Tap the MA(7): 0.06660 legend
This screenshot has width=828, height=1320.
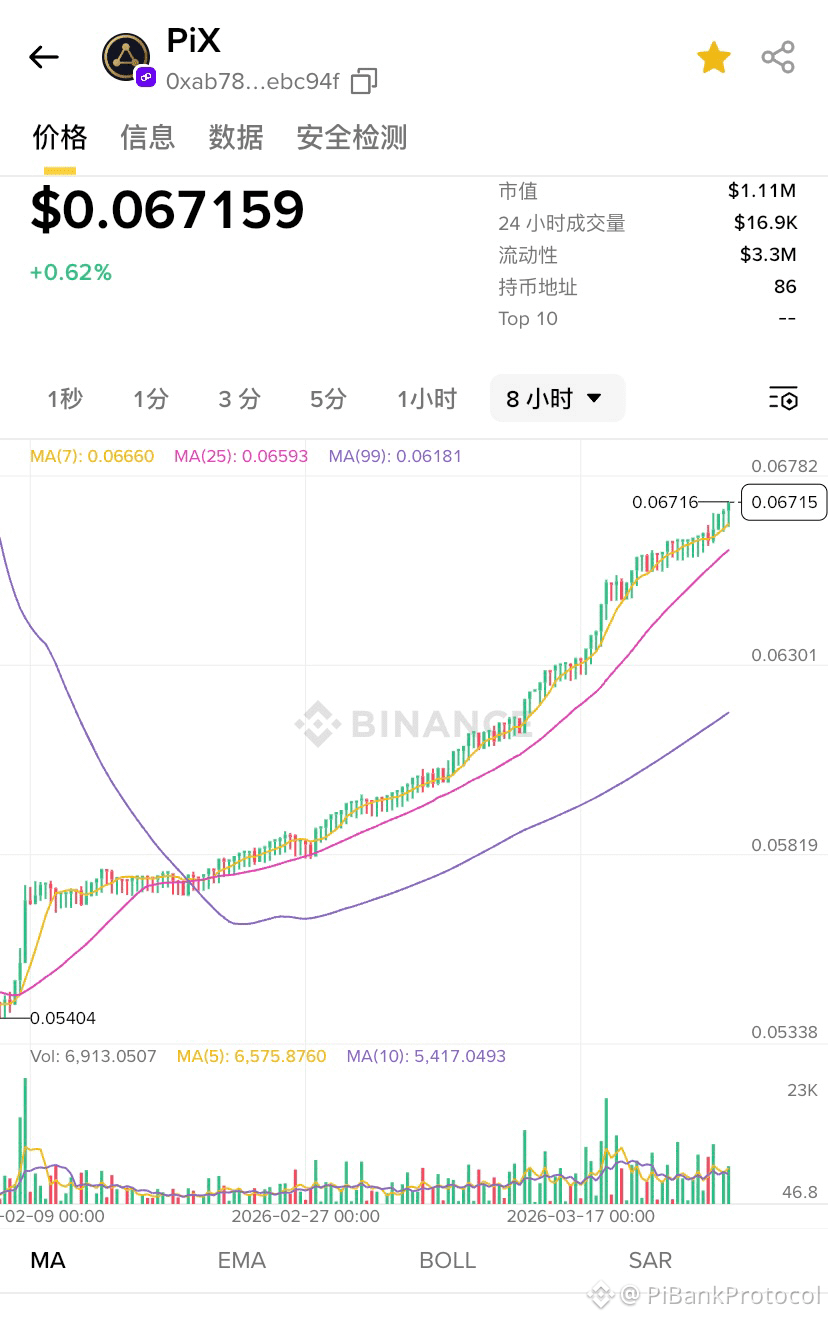point(92,456)
